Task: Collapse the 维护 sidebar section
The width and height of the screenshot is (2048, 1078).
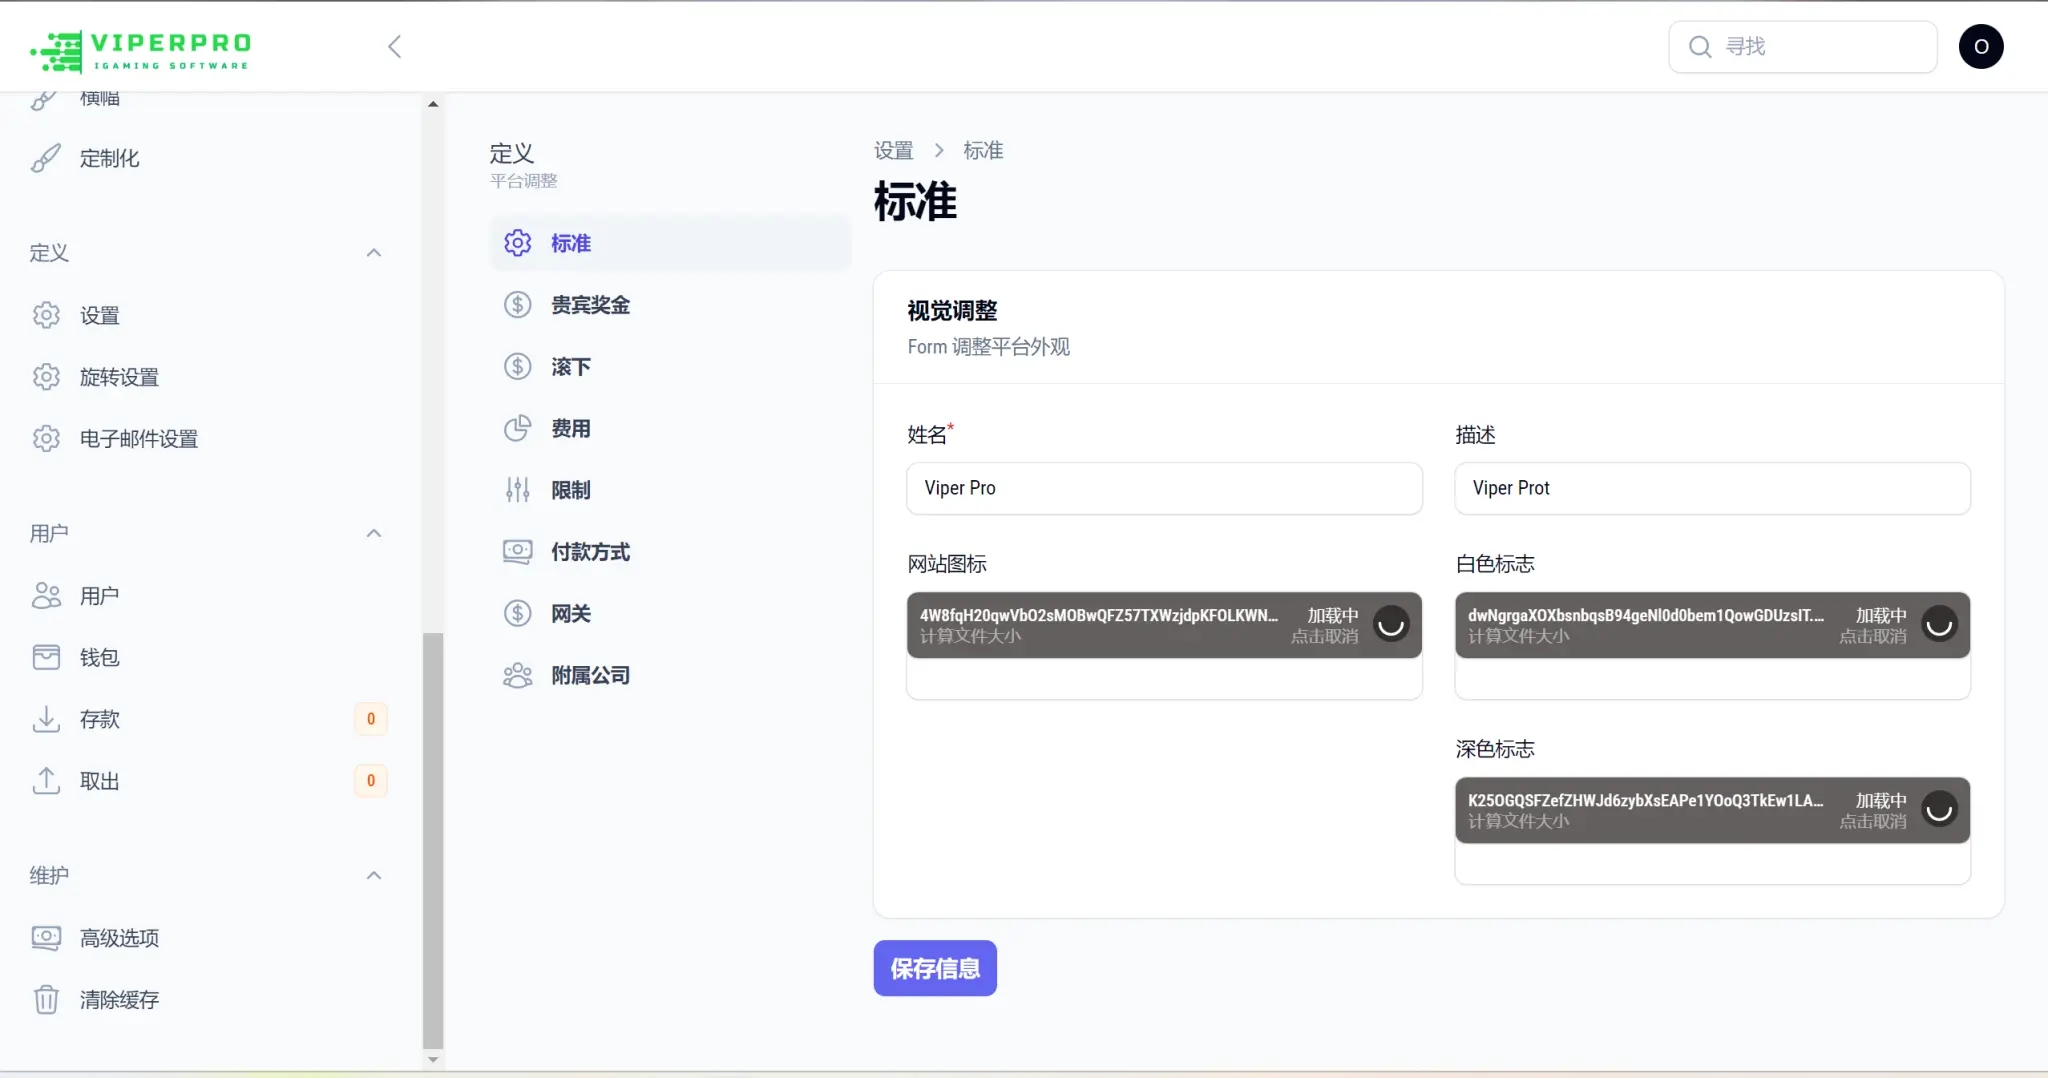Action: coord(372,875)
